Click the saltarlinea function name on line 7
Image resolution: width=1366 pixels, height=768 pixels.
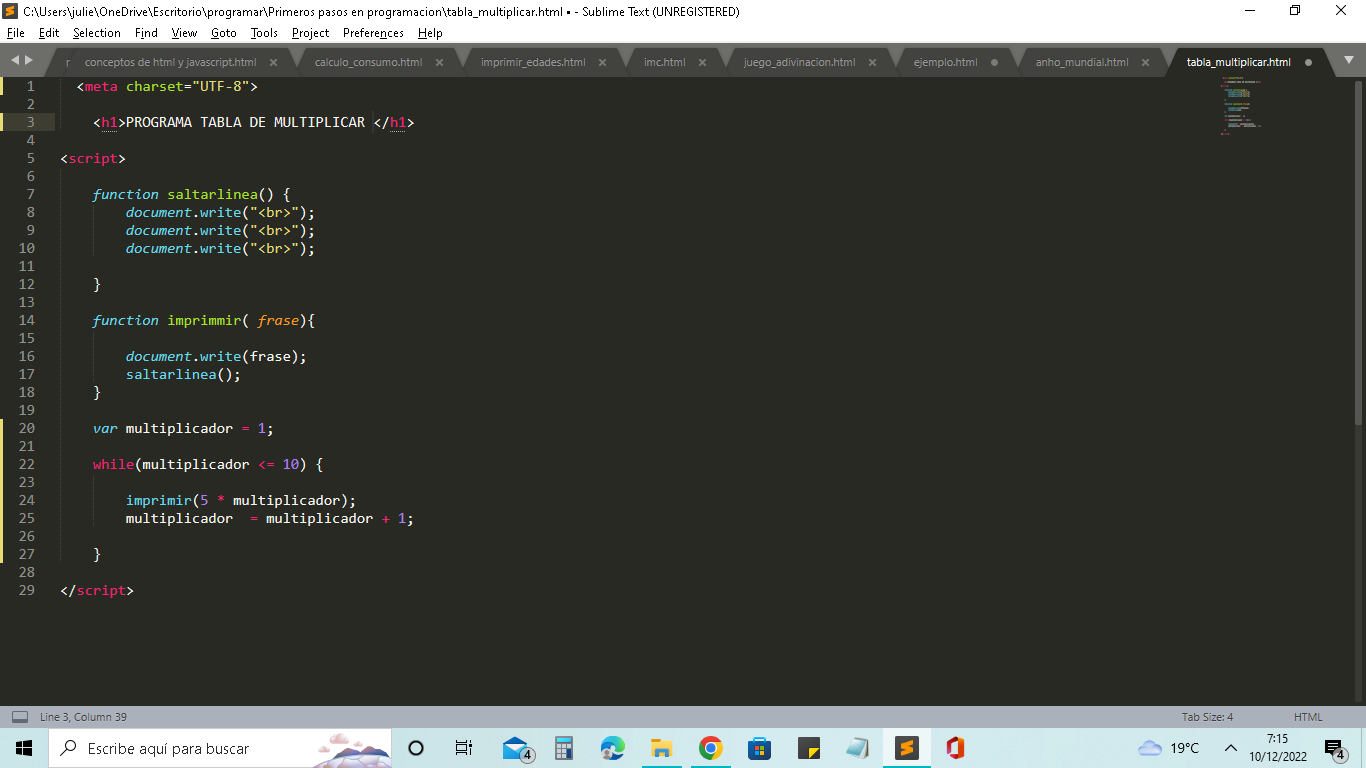(213, 194)
